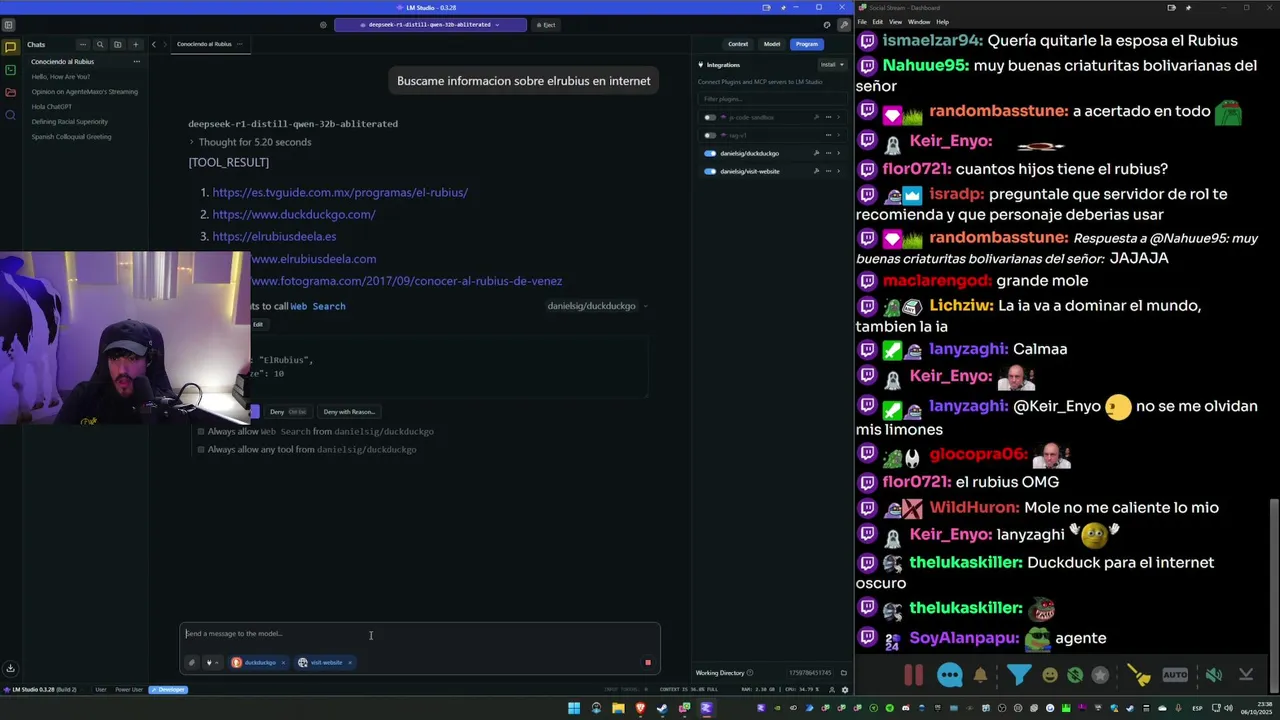This screenshot has width=1280, height=720.
Task: Open the Discover search sidebar icon
Action: pos(10,115)
